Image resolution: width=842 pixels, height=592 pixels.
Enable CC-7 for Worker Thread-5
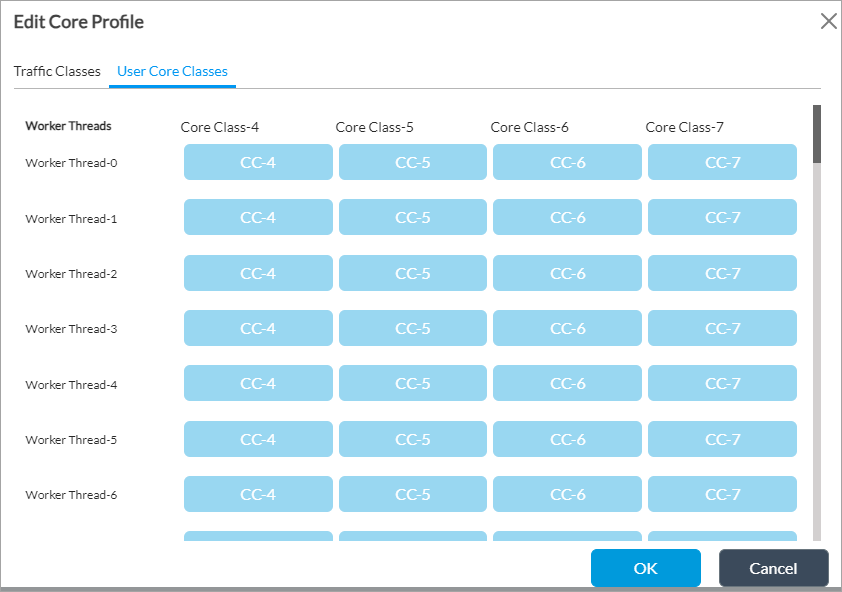[x=722, y=439]
